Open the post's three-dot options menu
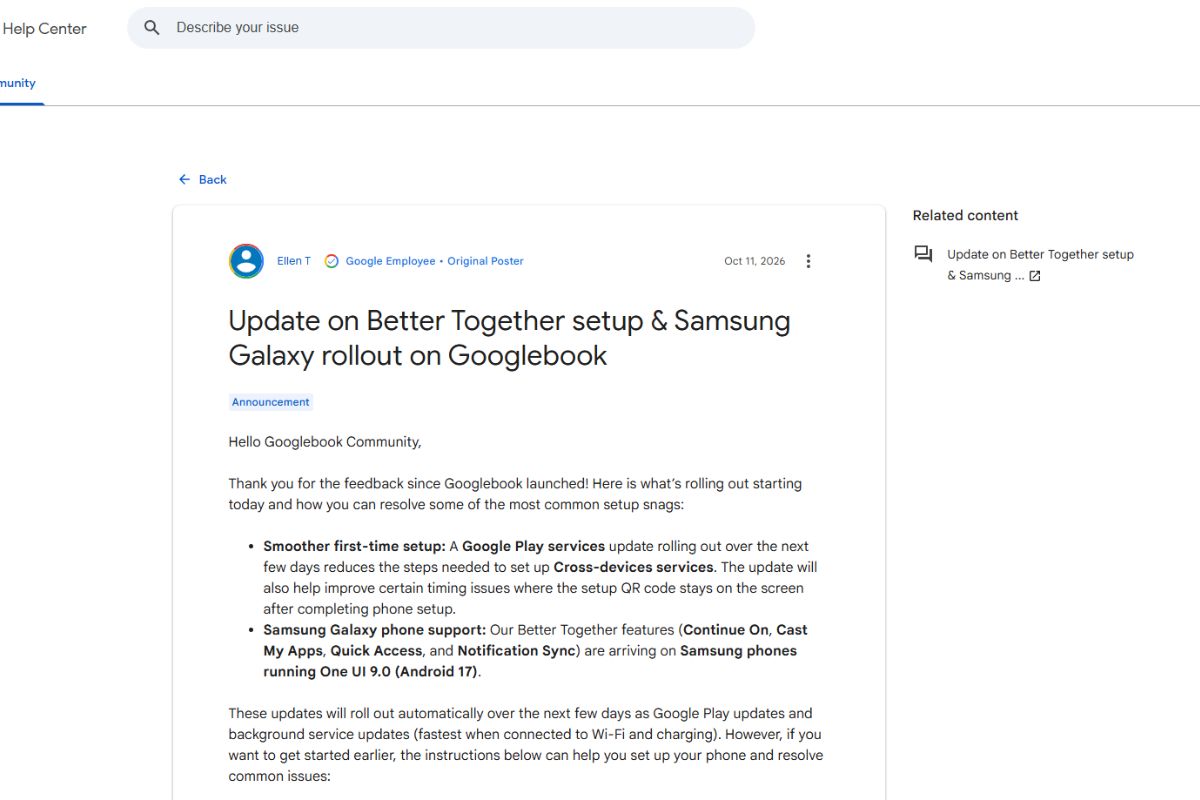Viewport: 1200px width, 800px height. tap(808, 261)
